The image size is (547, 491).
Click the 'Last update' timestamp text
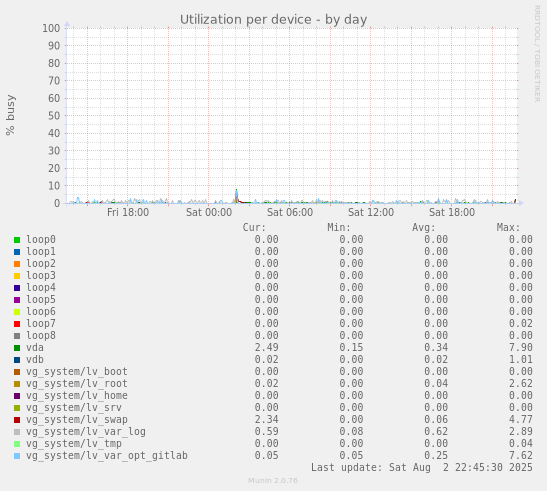pos(422,468)
